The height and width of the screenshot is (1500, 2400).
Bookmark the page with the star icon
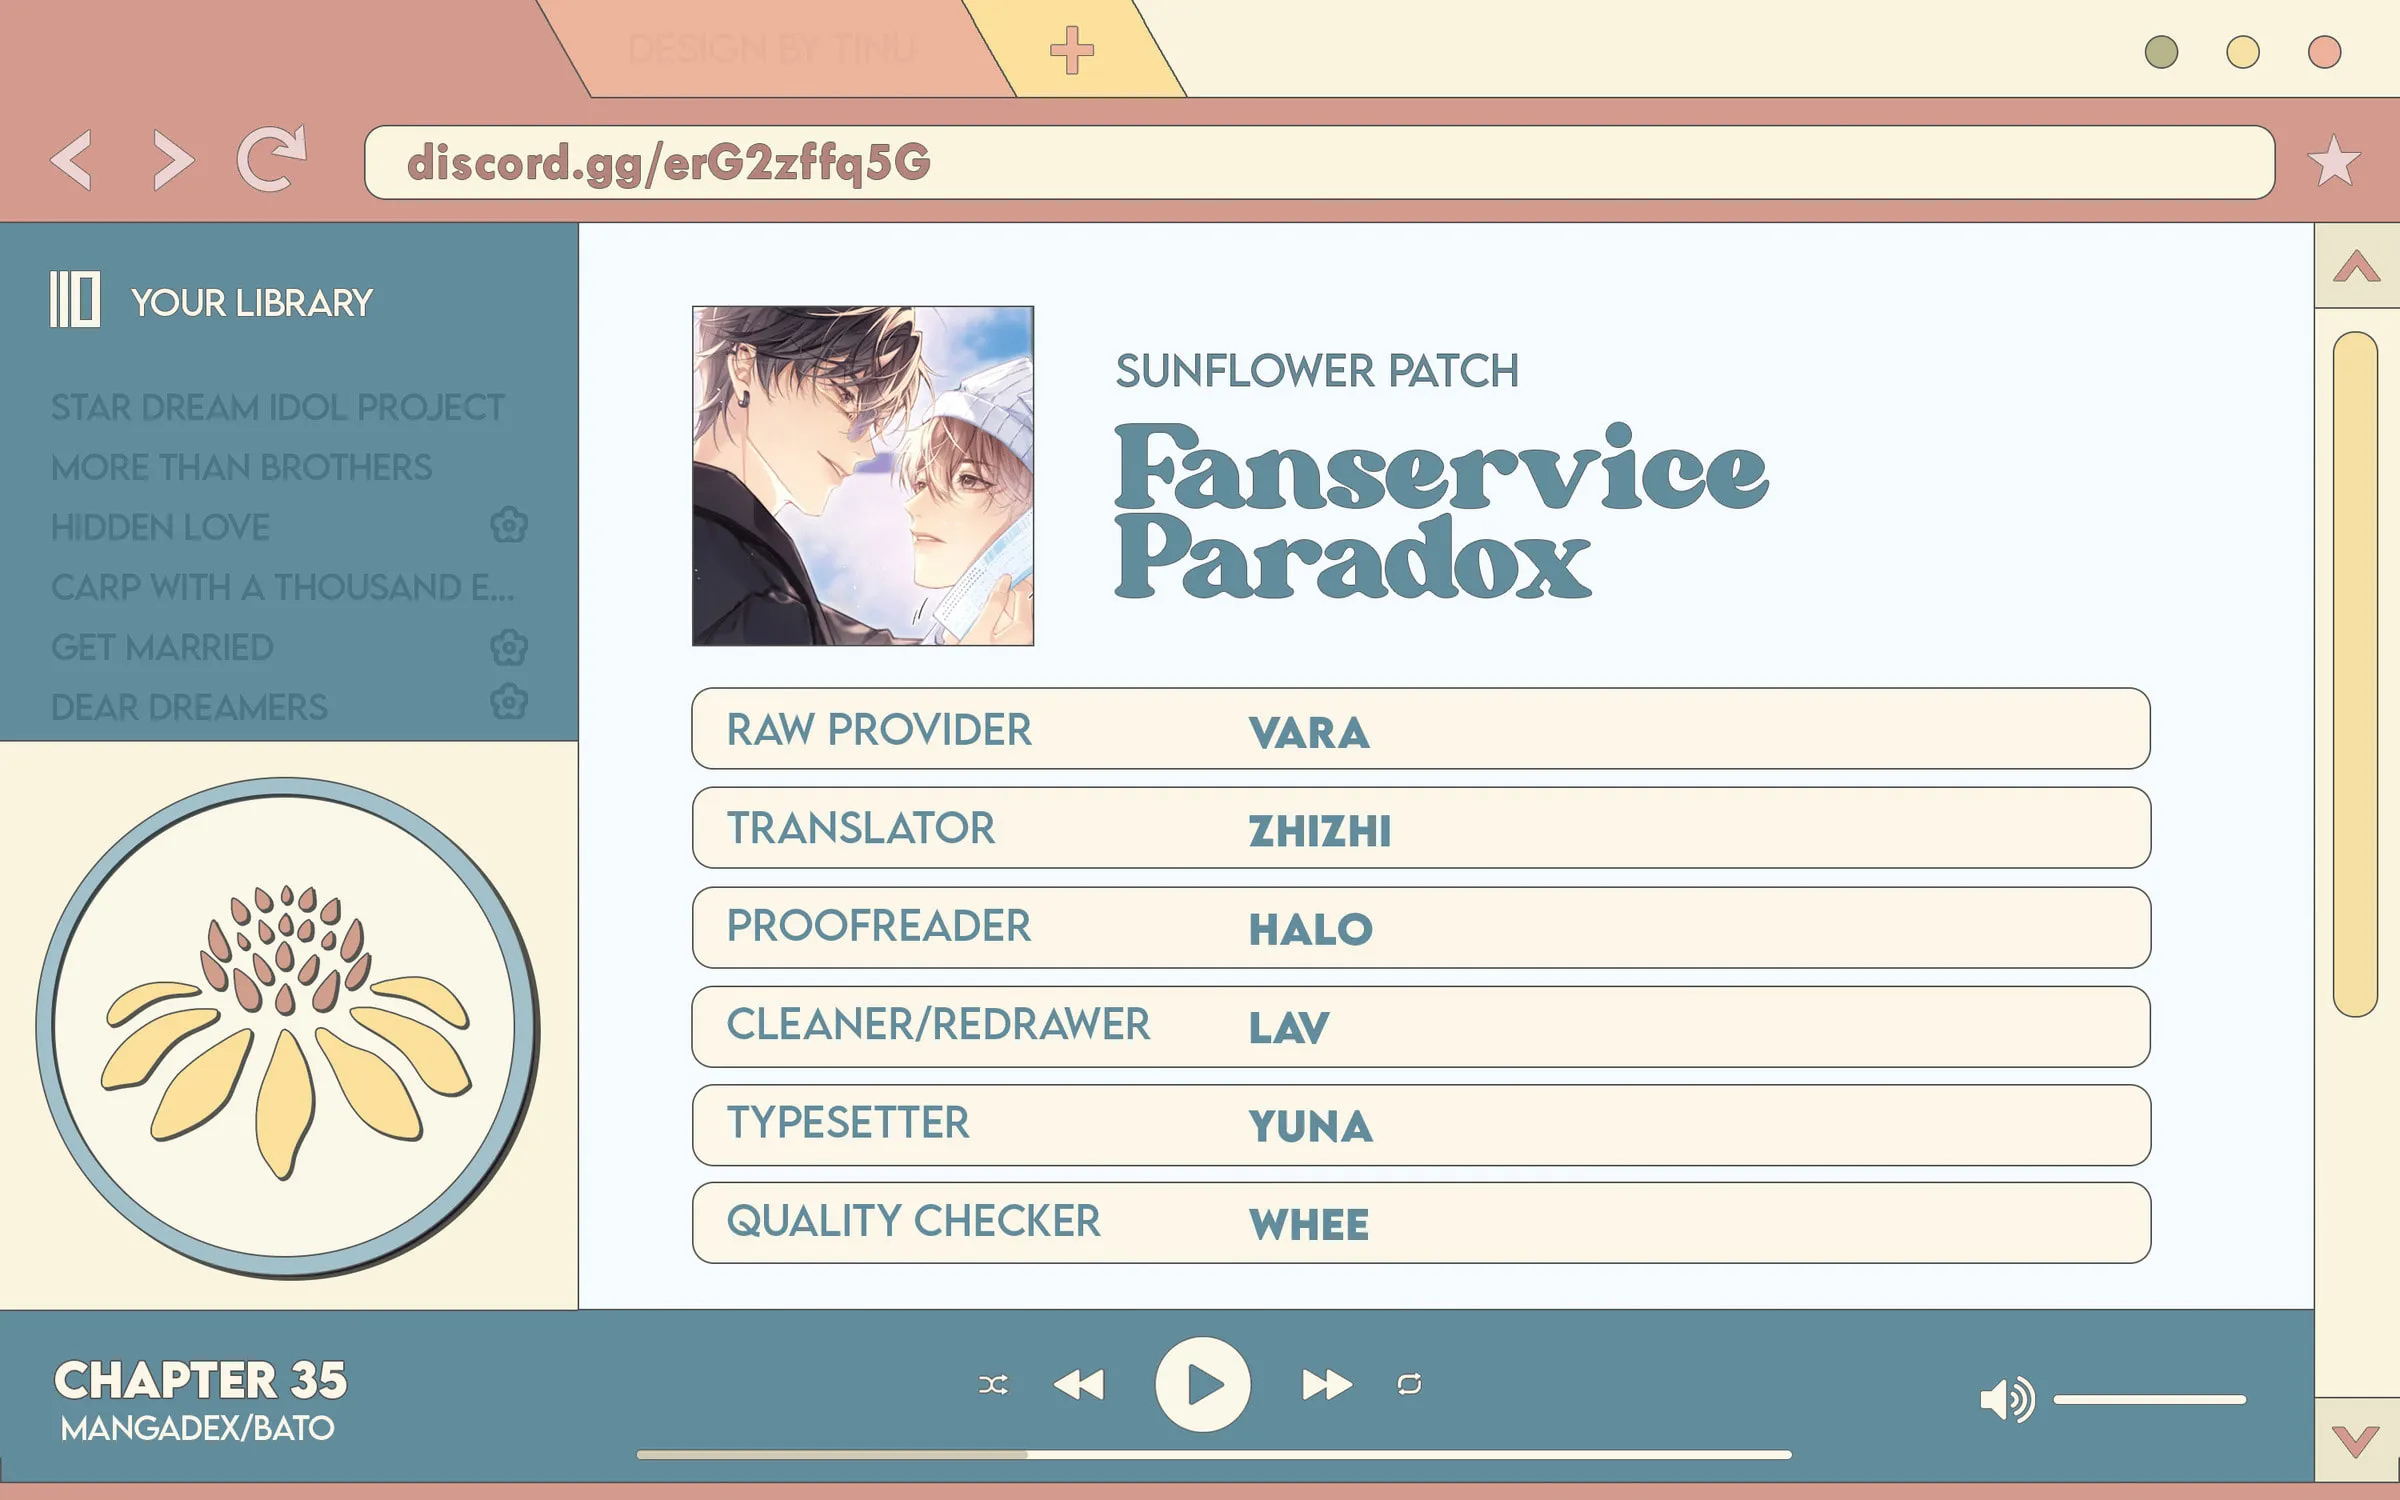pyautogui.click(x=2334, y=161)
